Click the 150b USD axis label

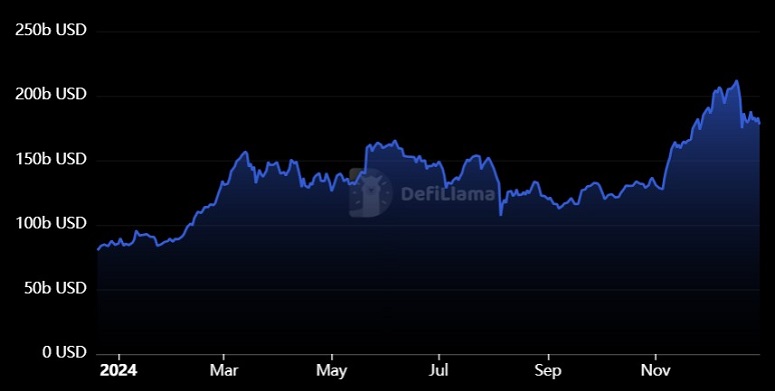tap(50, 159)
